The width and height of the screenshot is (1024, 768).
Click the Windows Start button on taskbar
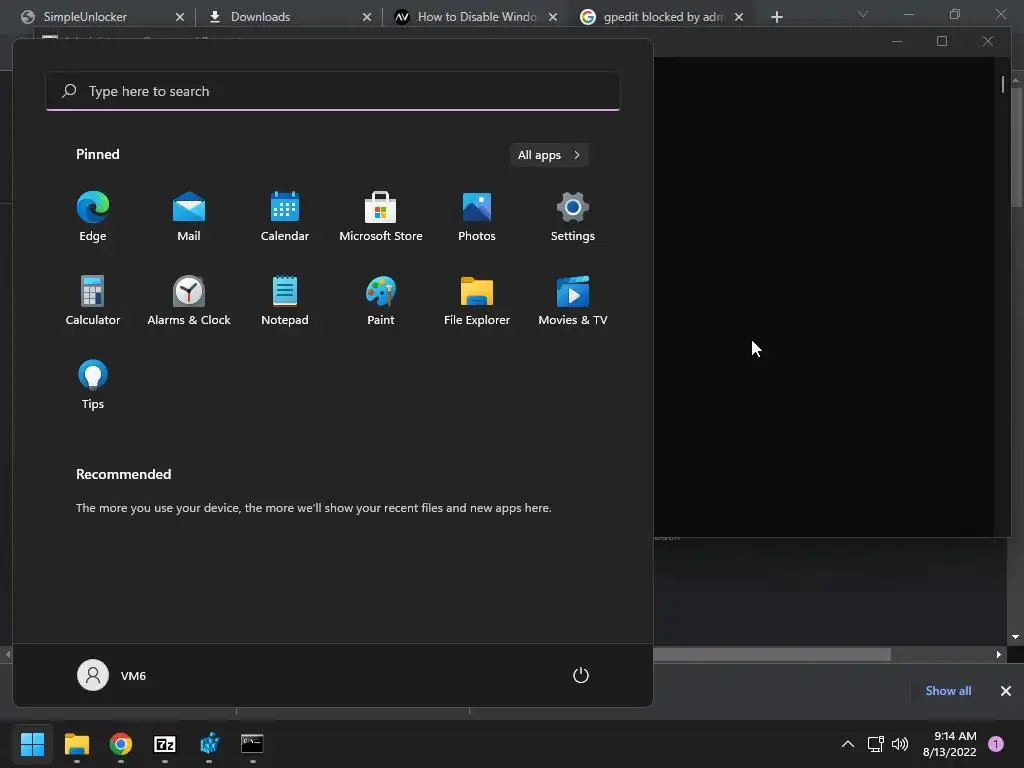[32, 744]
